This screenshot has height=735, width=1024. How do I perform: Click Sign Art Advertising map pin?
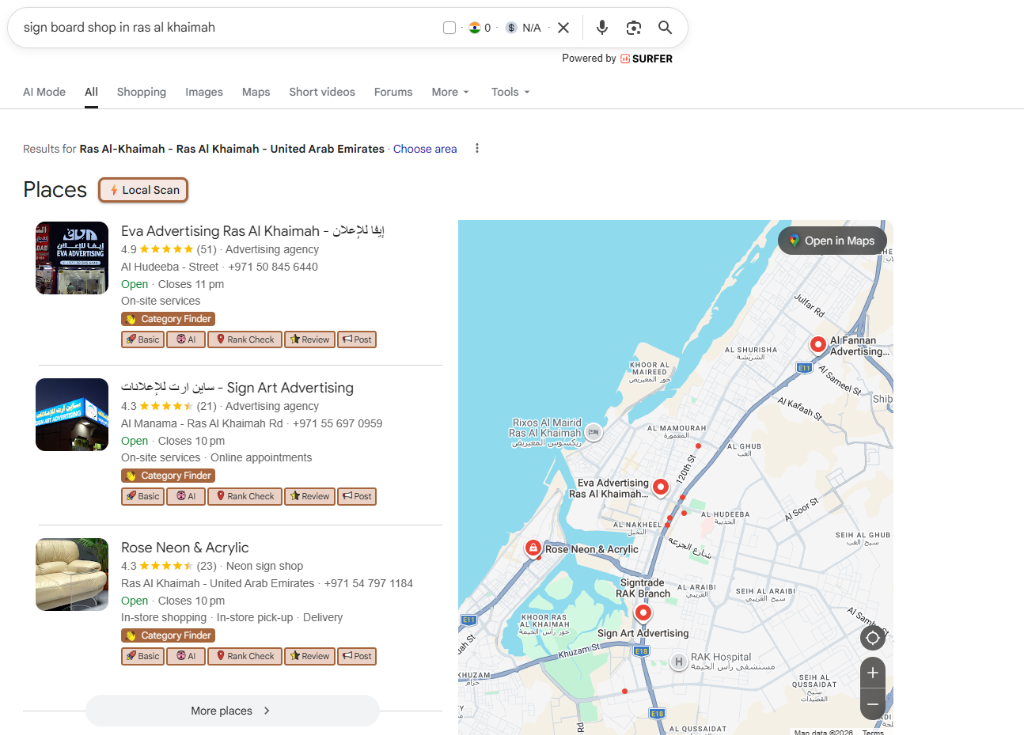[x=643, y=613]
